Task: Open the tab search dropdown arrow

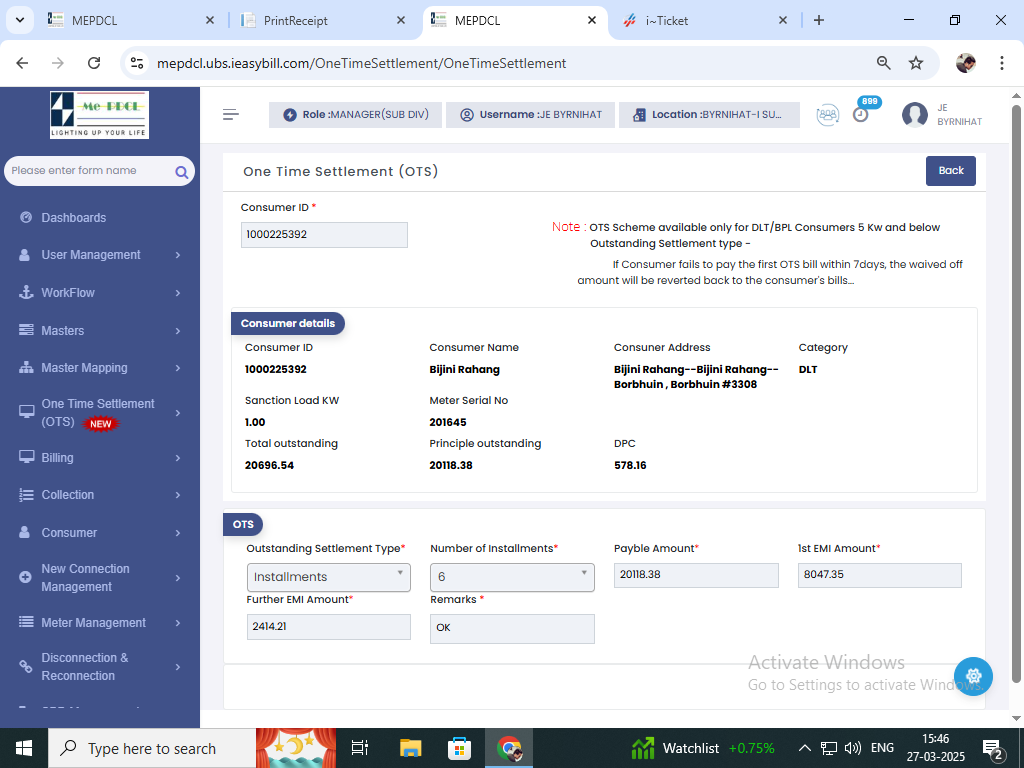Action: pos(20,20)
